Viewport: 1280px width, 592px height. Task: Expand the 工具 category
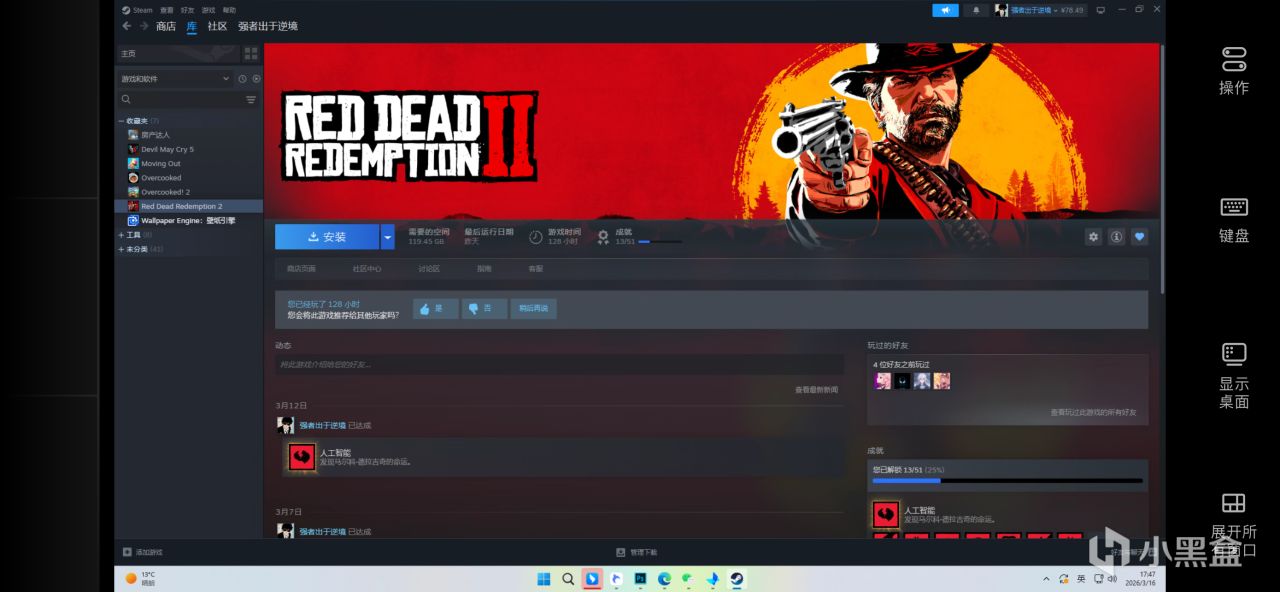(x=121, y=234)
